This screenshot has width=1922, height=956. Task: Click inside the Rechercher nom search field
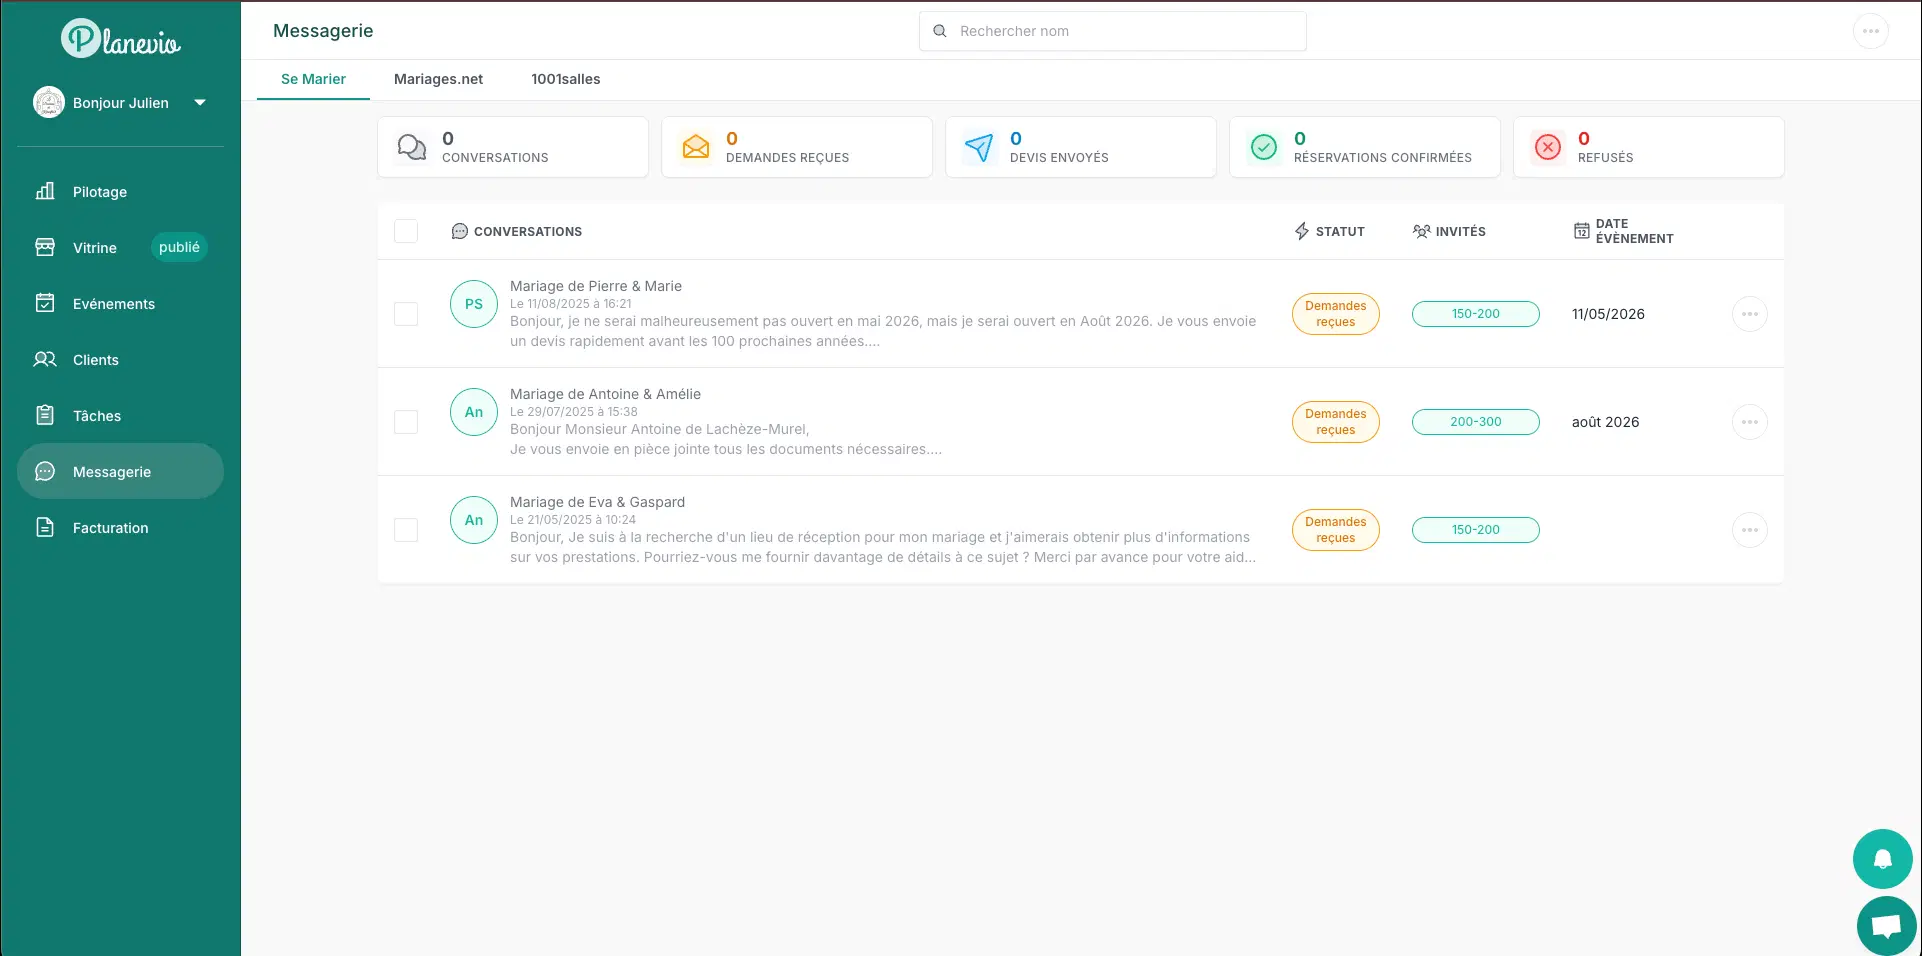click(1112, 31)
